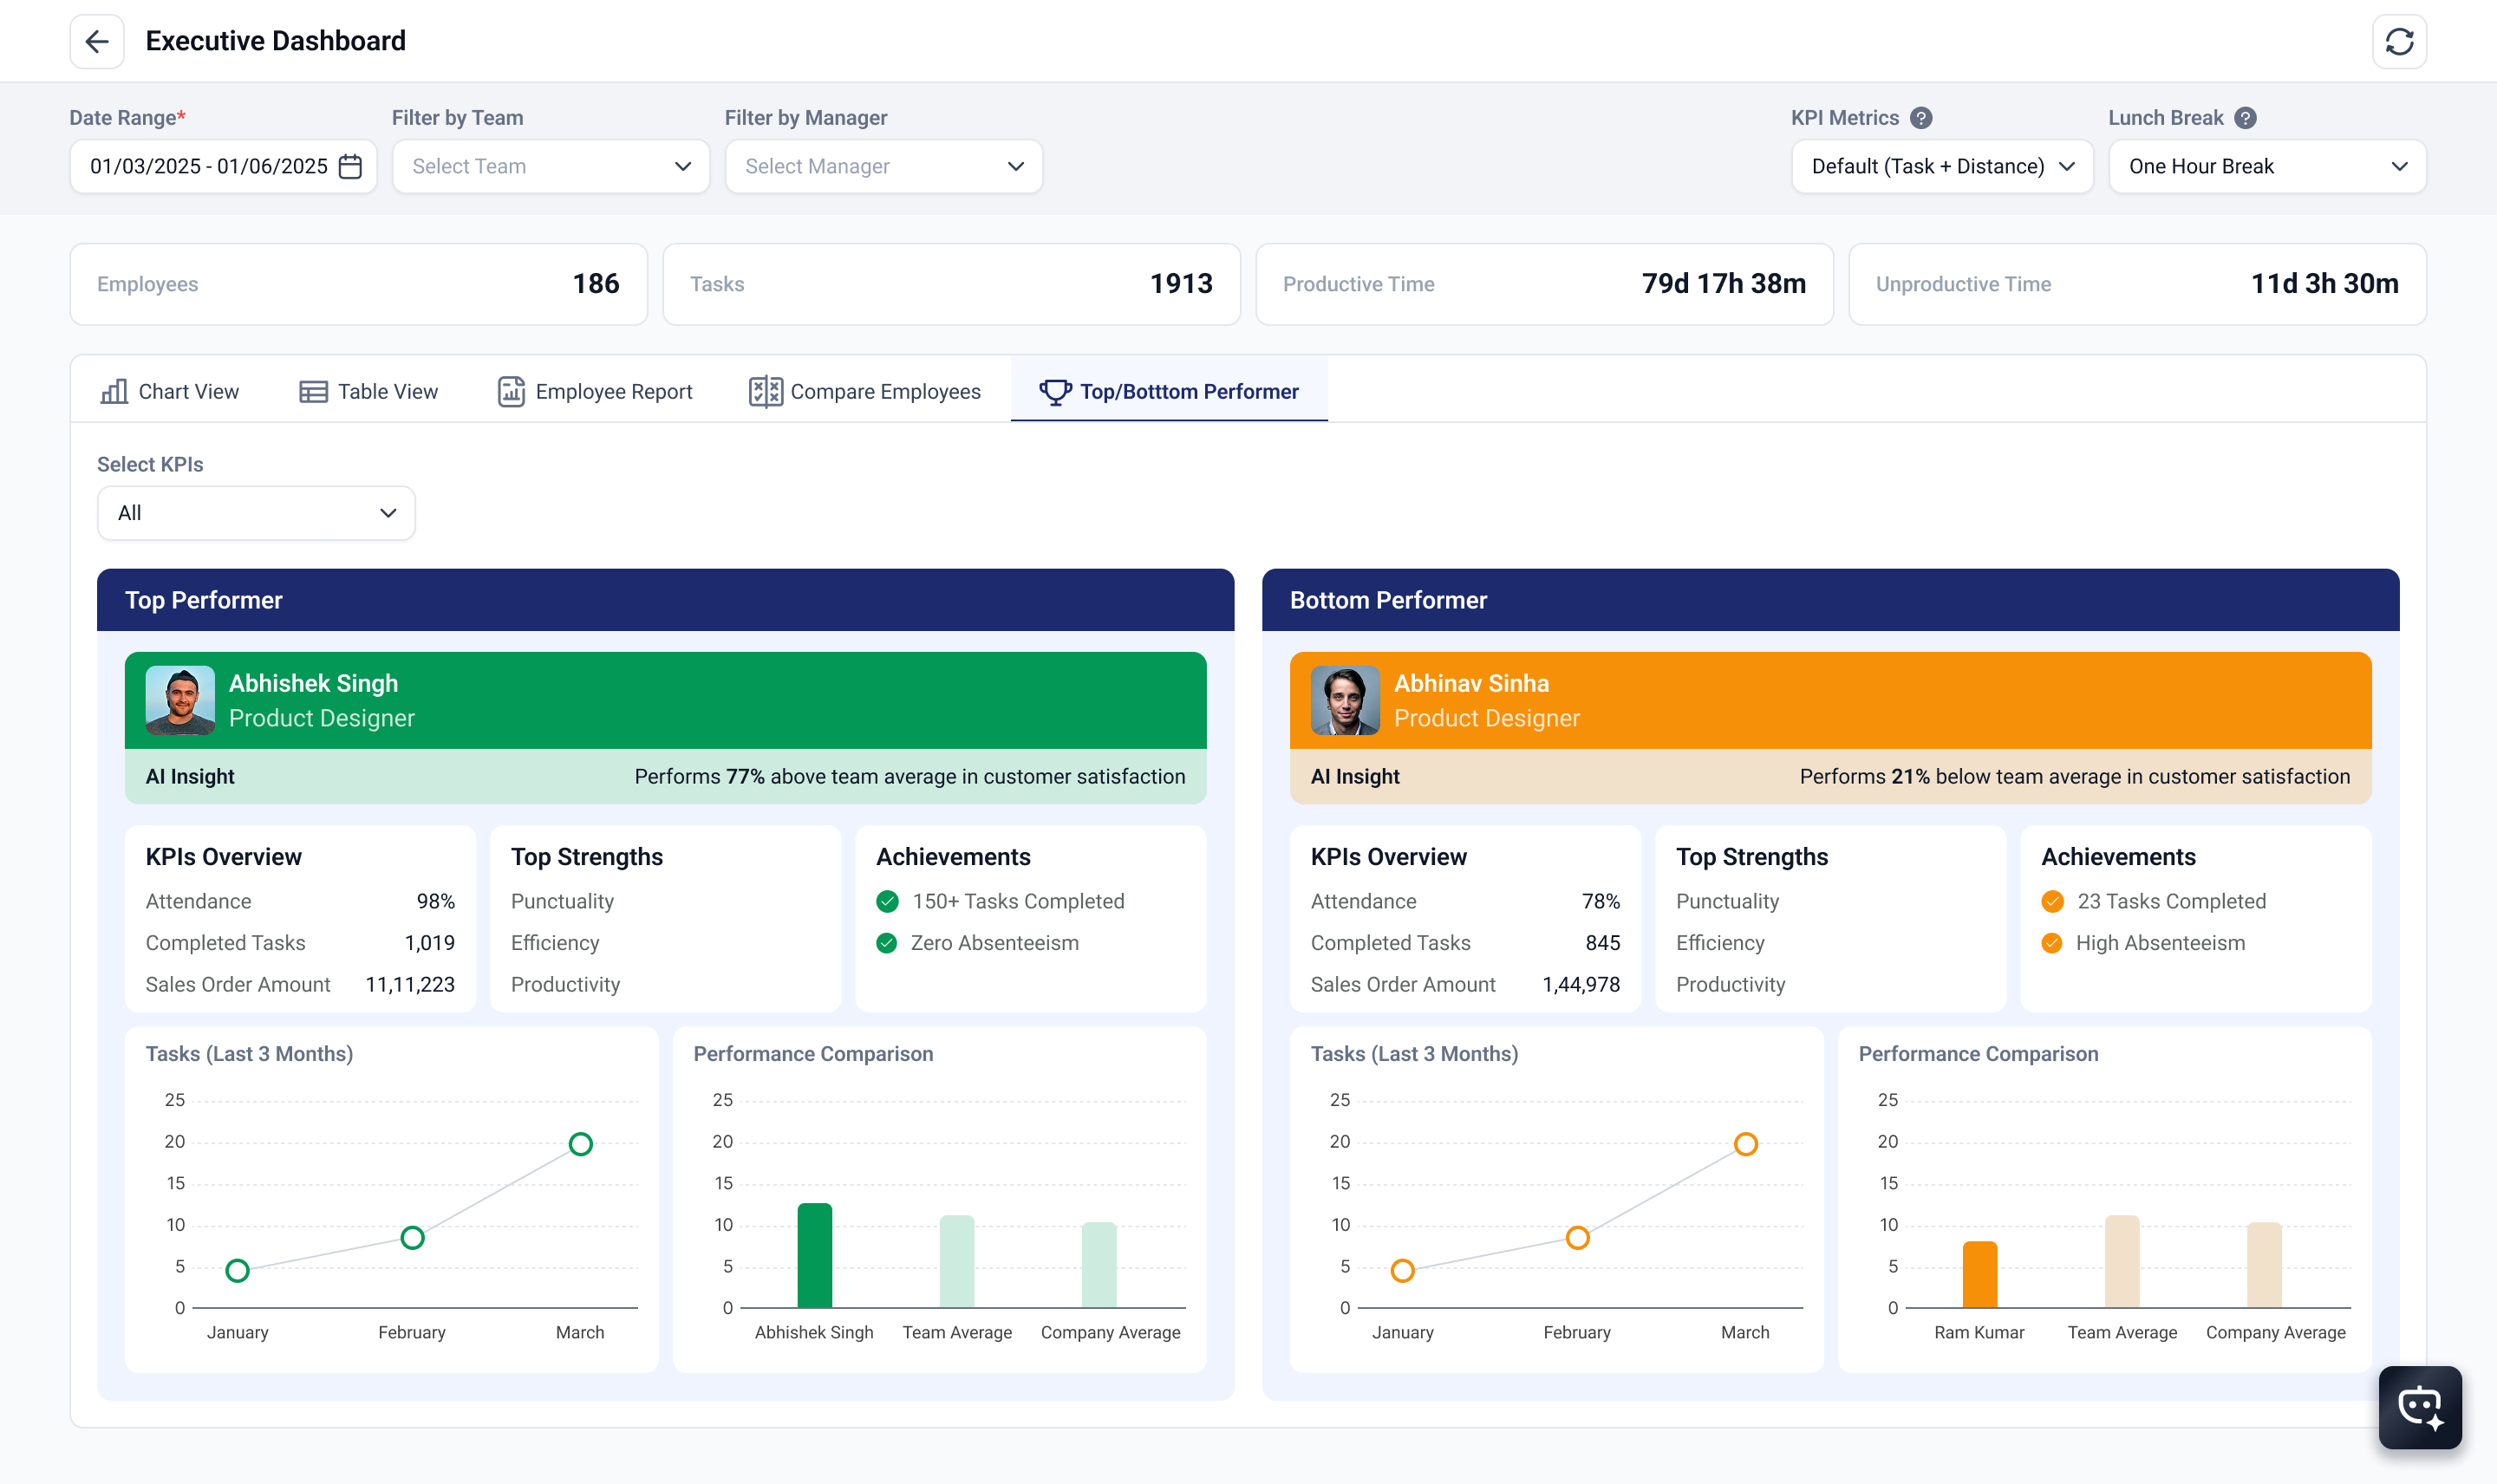
Task: Click the name Abhishek Singh
Action: [313, 683]
